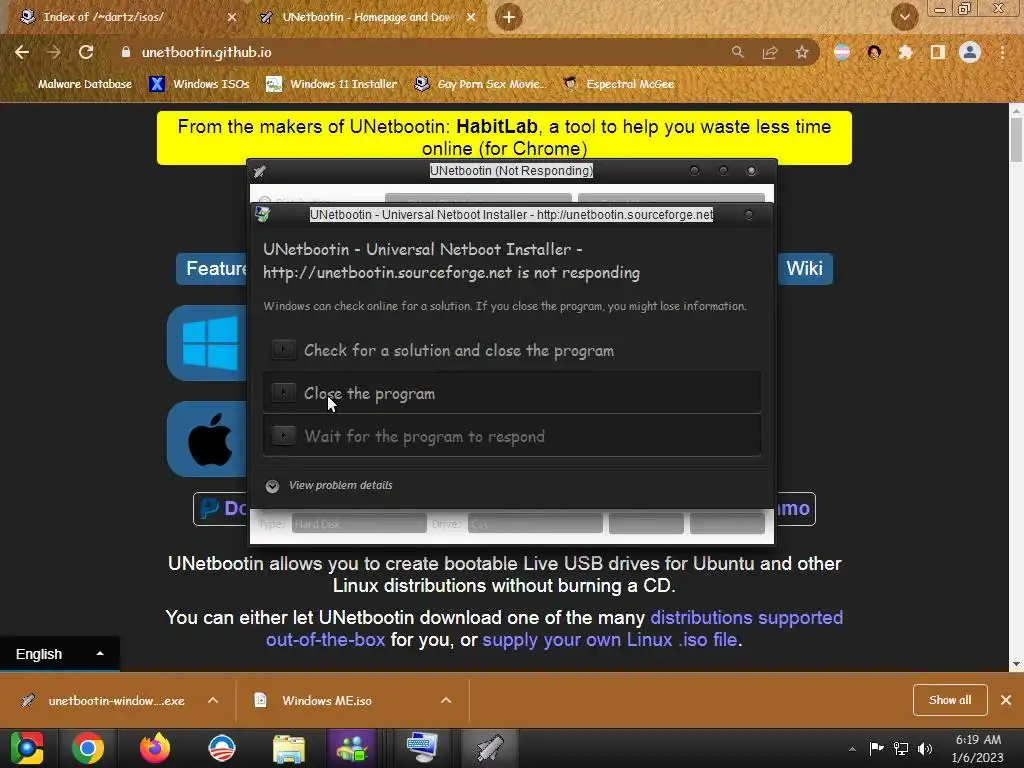Click the tab search dropdown arrow
Image resolution: width=1024 pixels, height=768 pixels.
(x=905, y=17)
